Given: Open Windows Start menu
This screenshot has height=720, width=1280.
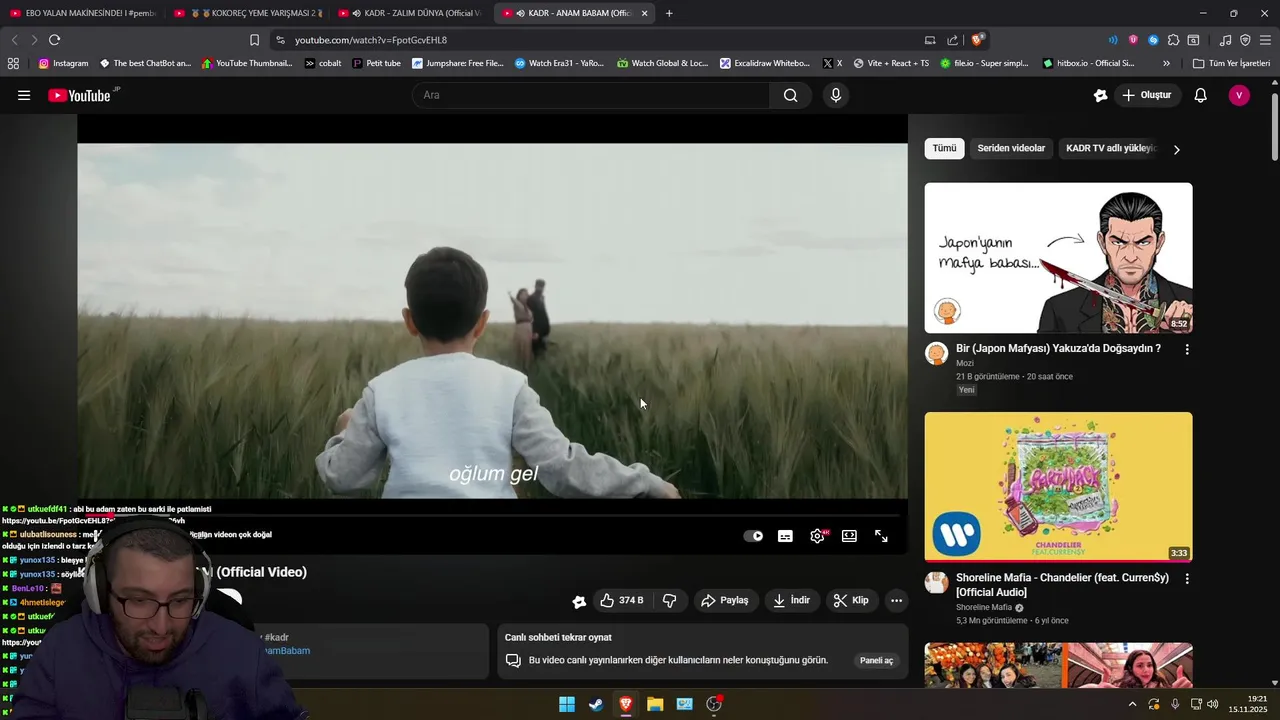Looking at the screenshot, I should pos(567,704).
